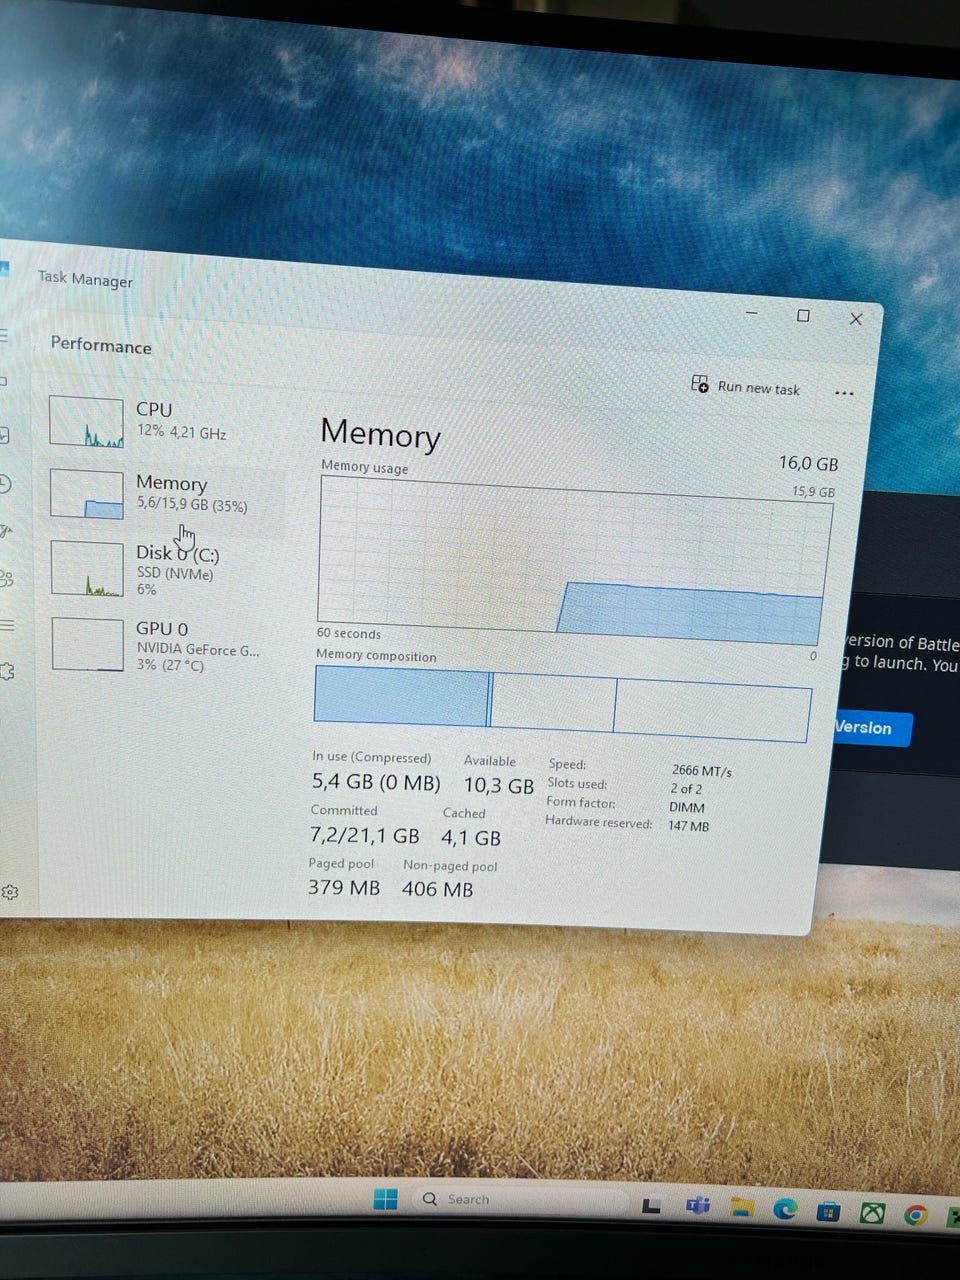Click the In use segment of Memory composition

[401, 695]
